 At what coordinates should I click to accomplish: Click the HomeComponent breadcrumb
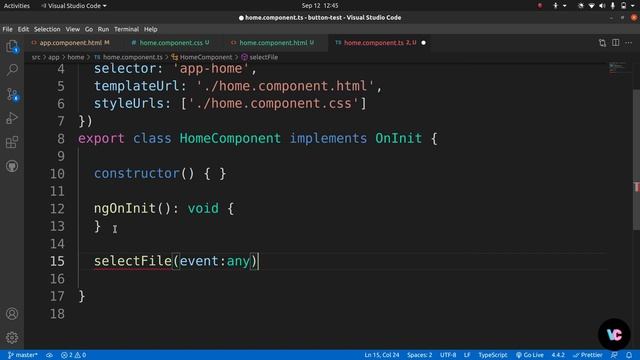coord(202,57)
